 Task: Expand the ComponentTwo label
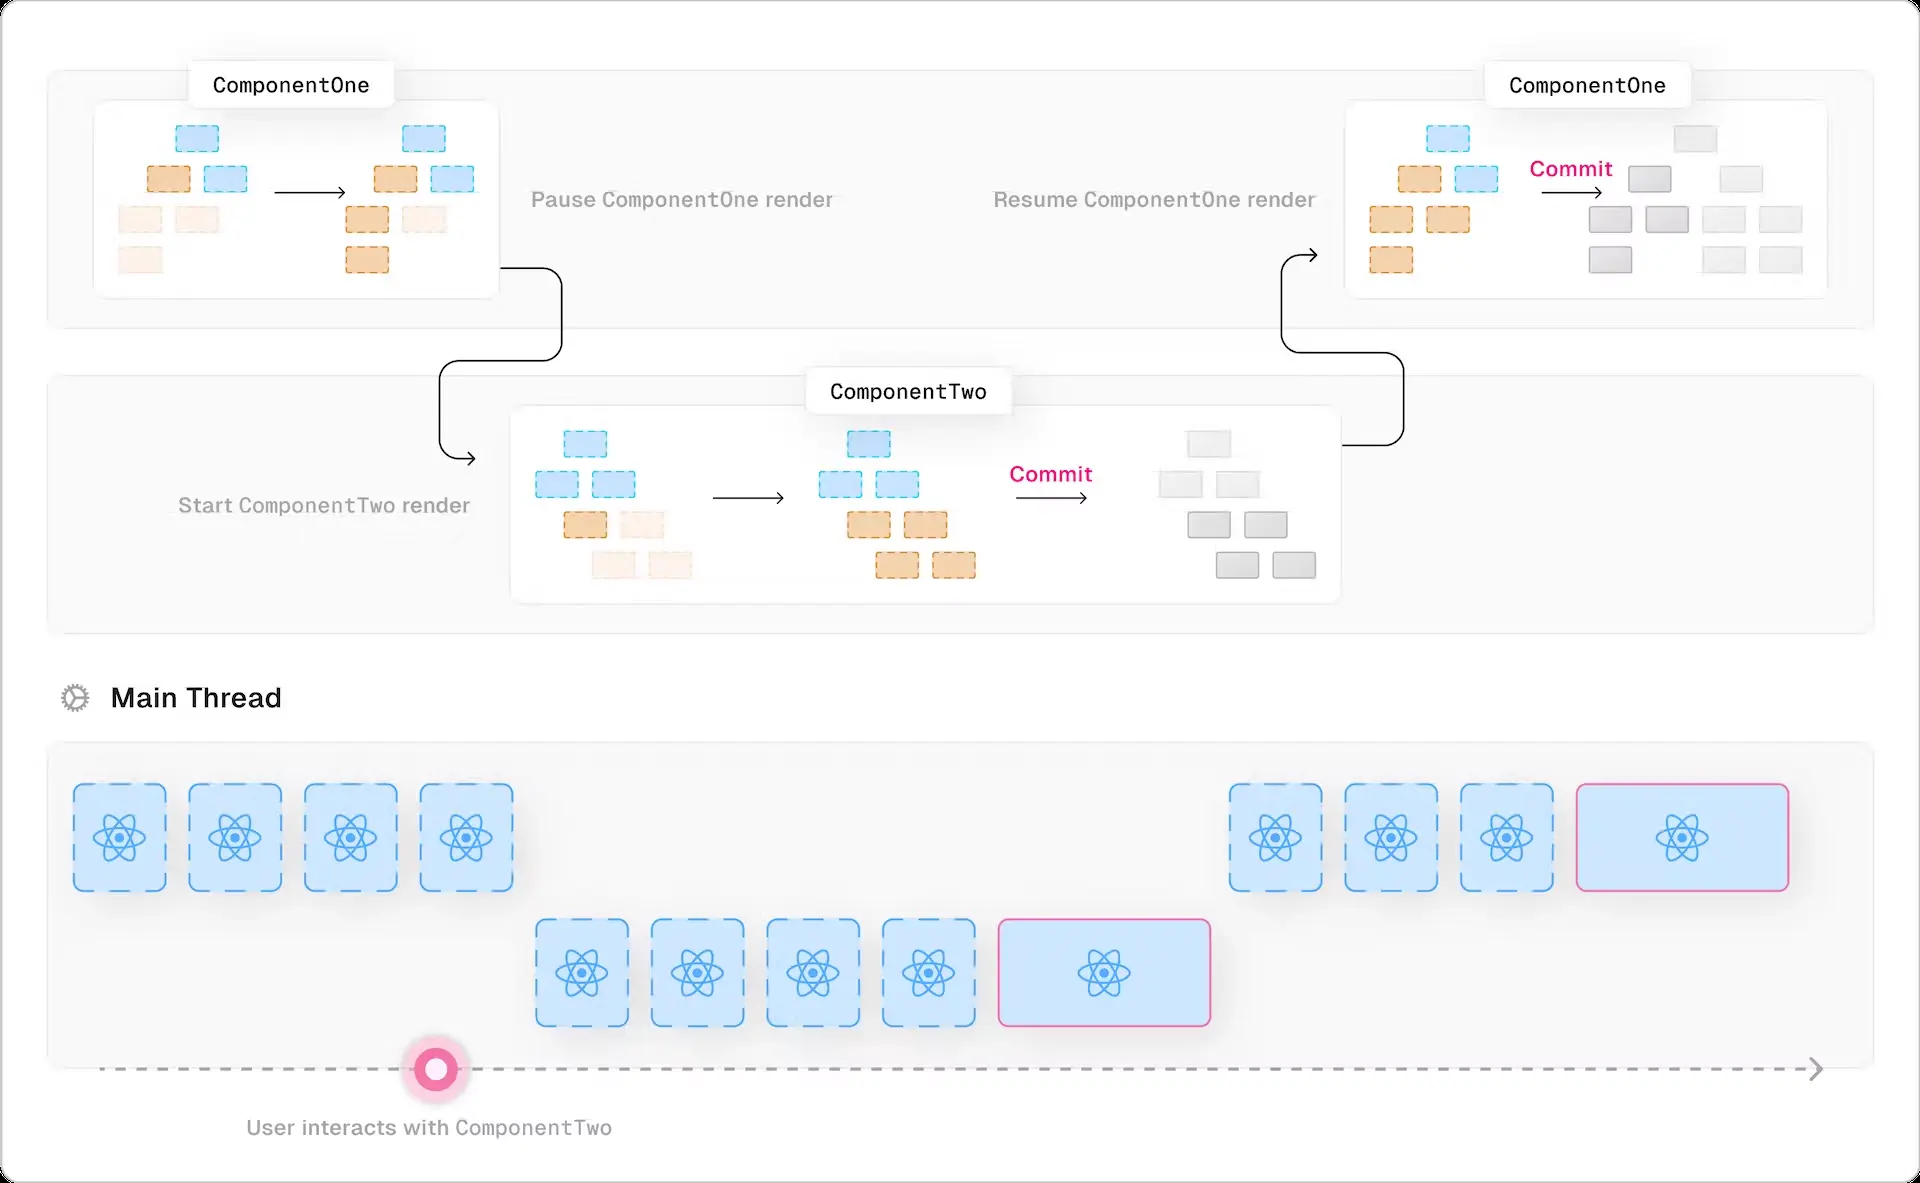click(907, 391)
